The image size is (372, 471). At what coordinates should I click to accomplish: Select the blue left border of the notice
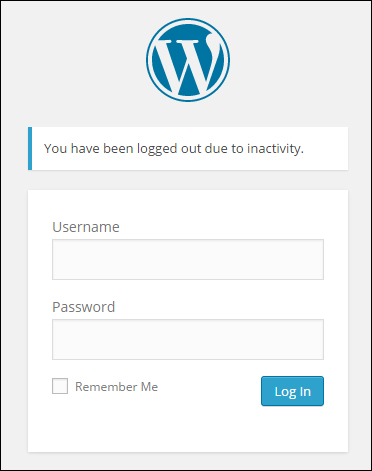[x=30, y=148]
